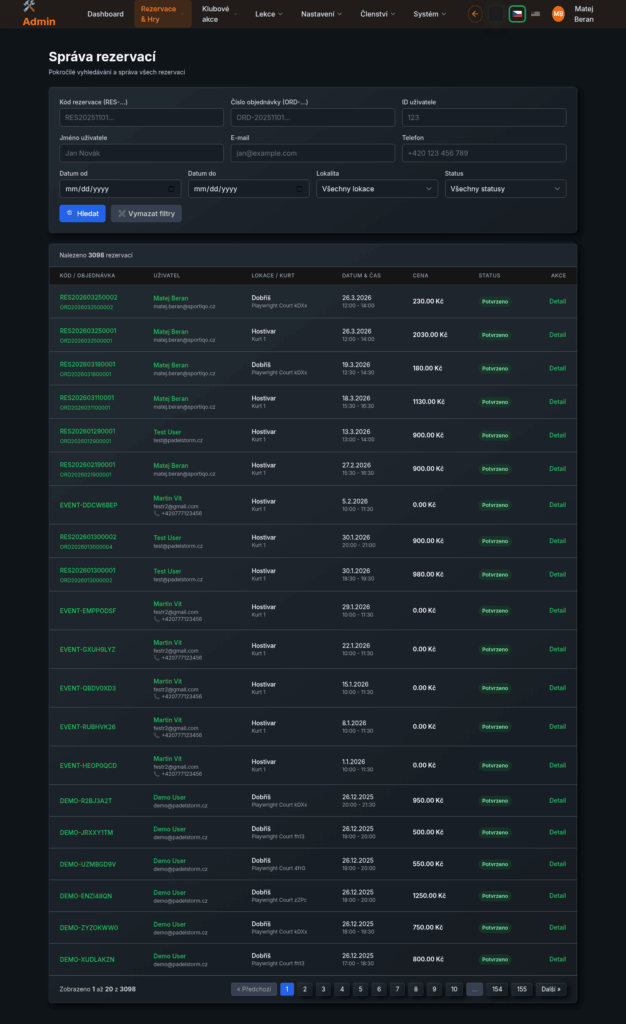This screenshot has height=1024, width=626.
Task: Open Detail for DEMO-XUDLAKZN
Action: [557, 959]
